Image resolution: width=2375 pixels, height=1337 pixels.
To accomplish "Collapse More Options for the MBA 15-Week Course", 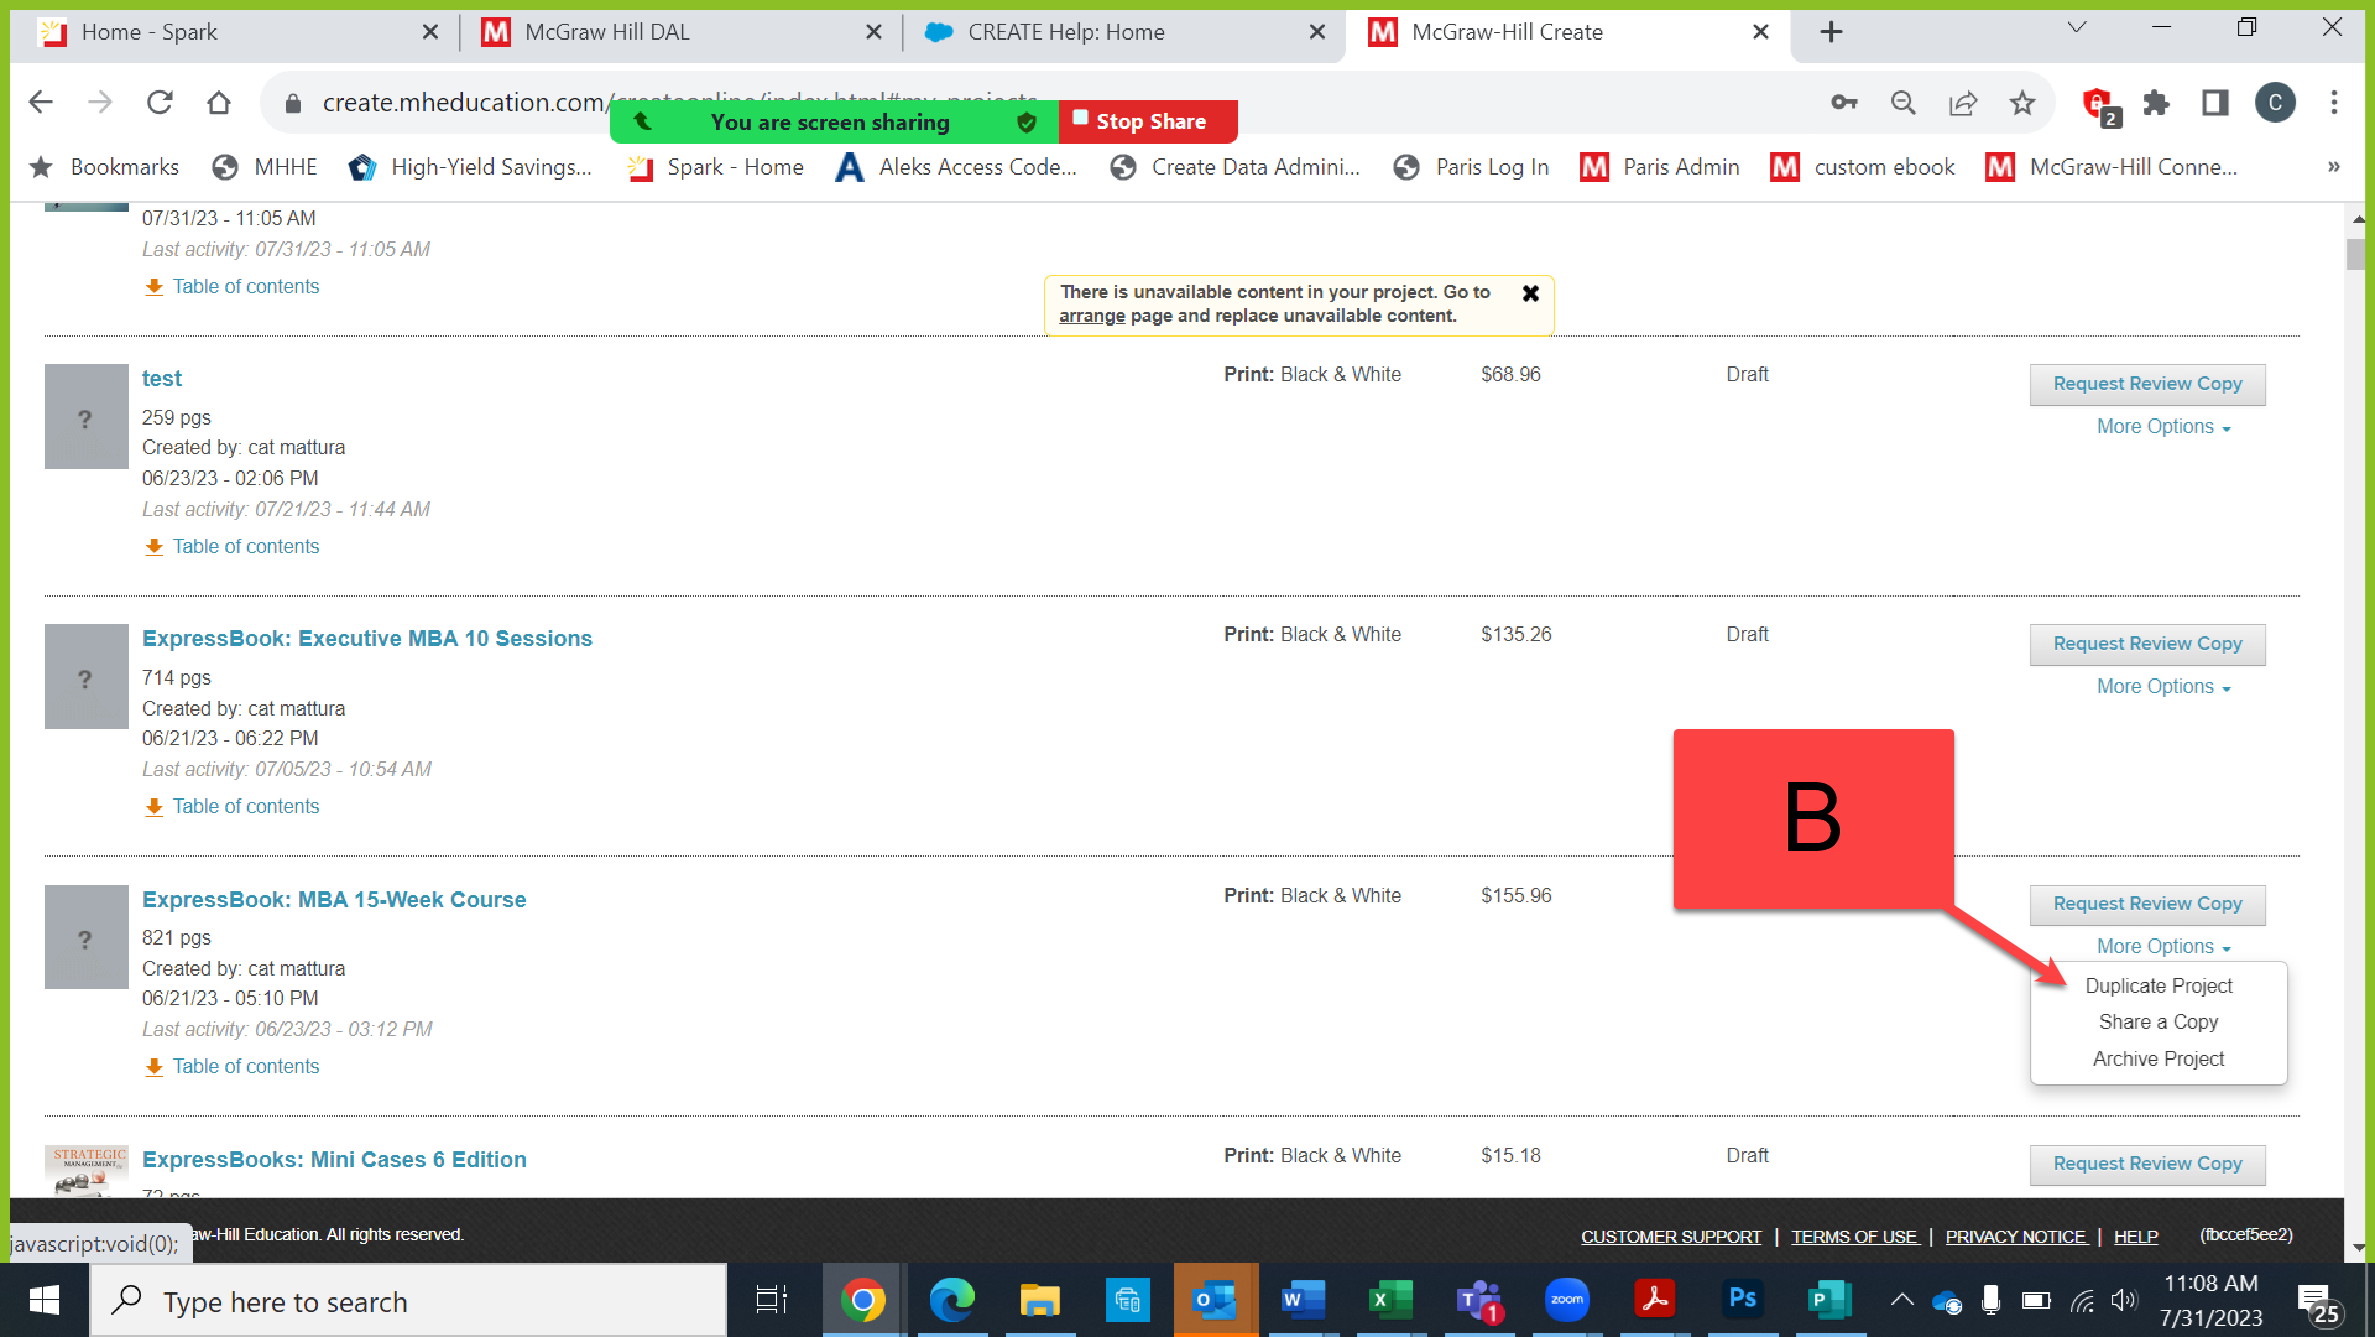I will point(2163,947).
